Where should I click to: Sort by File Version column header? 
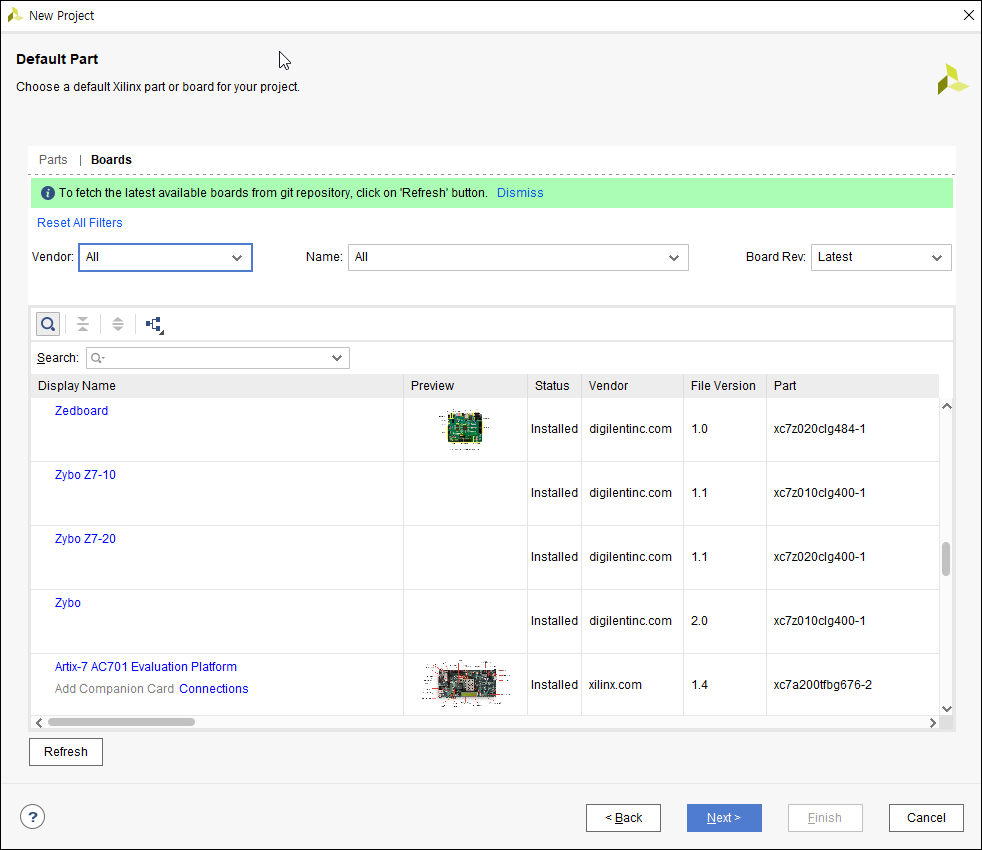point(725,386)
